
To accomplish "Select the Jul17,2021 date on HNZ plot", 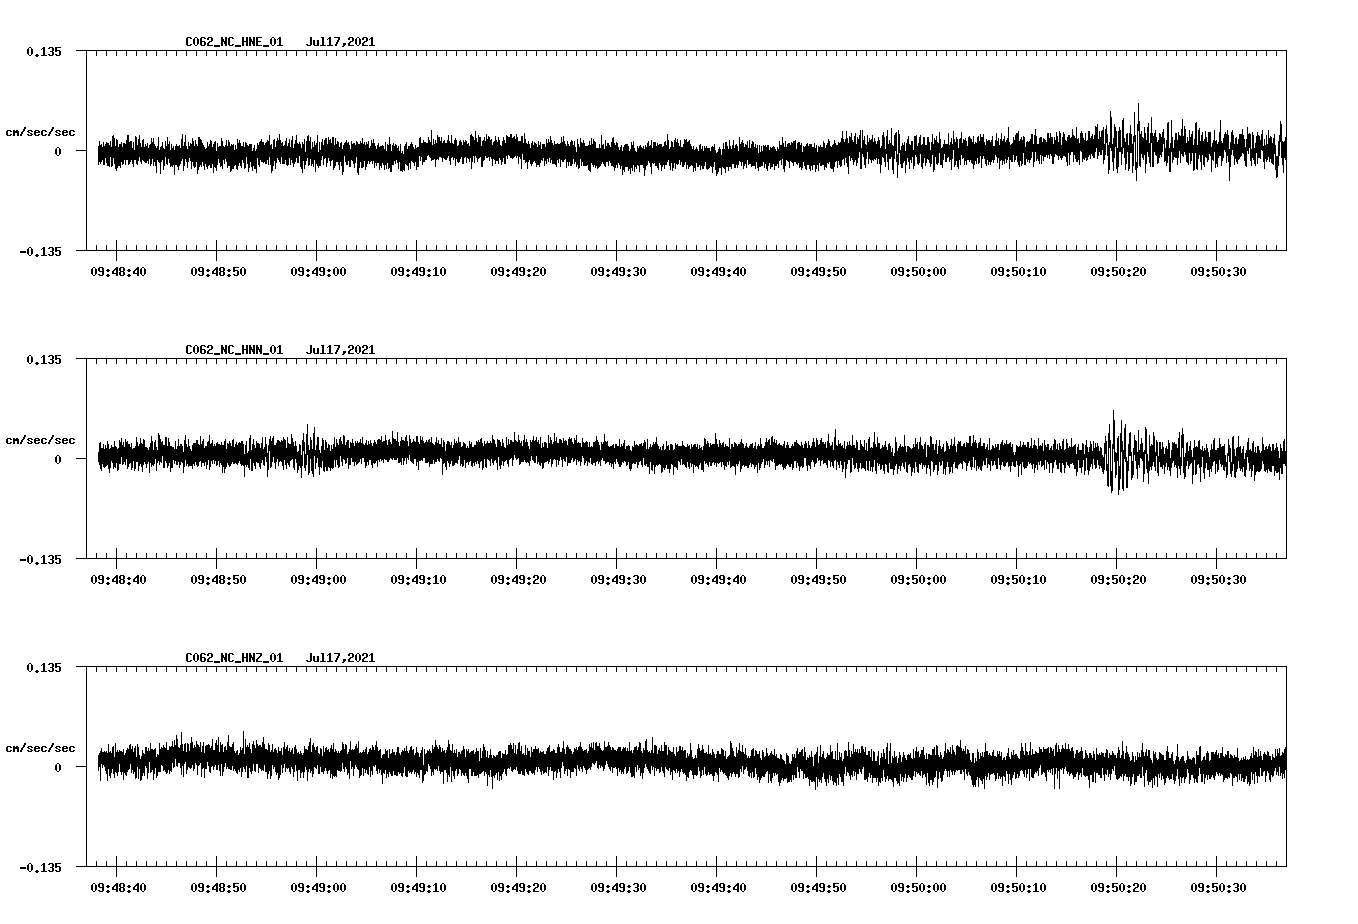I will pos(341,658).
